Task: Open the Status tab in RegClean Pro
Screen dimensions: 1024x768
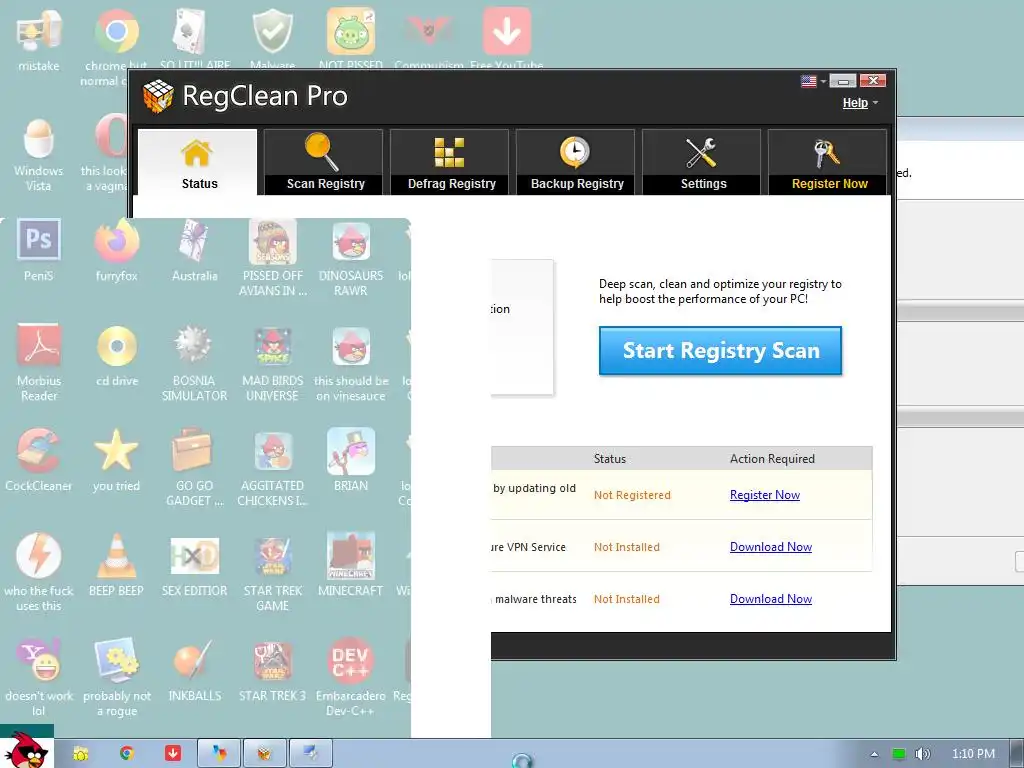Action: click(x=197, y=162)
